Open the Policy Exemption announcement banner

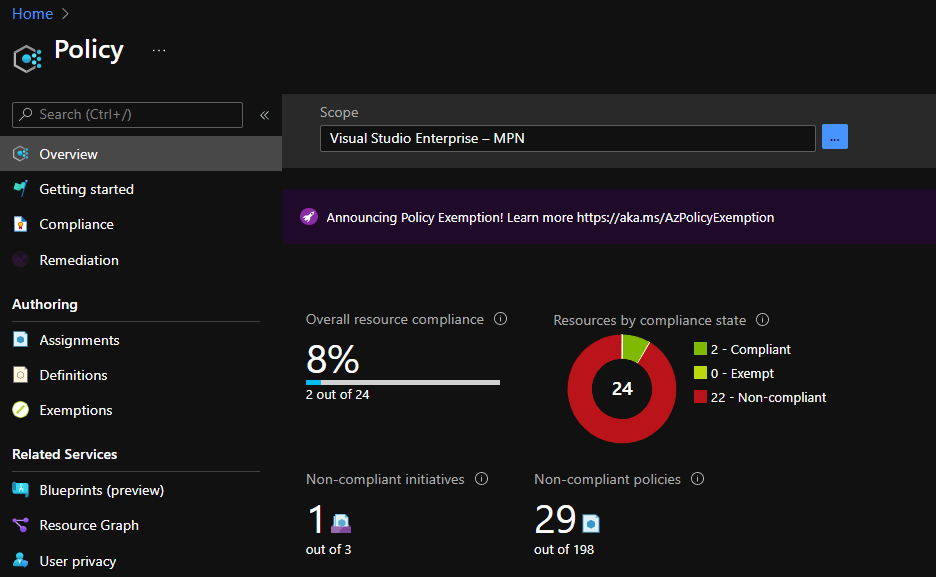point(550,217)
